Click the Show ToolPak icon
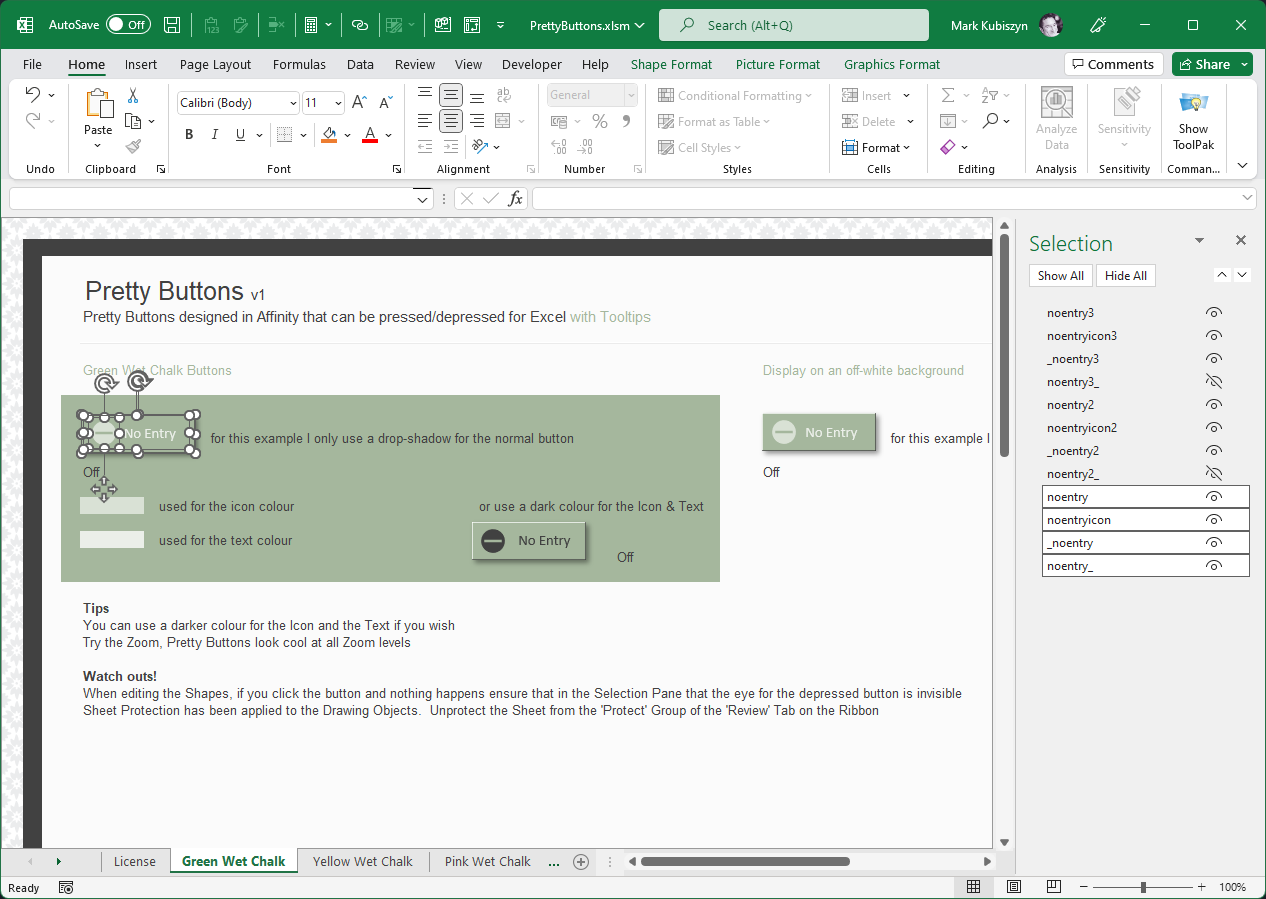 point(1192,103)
